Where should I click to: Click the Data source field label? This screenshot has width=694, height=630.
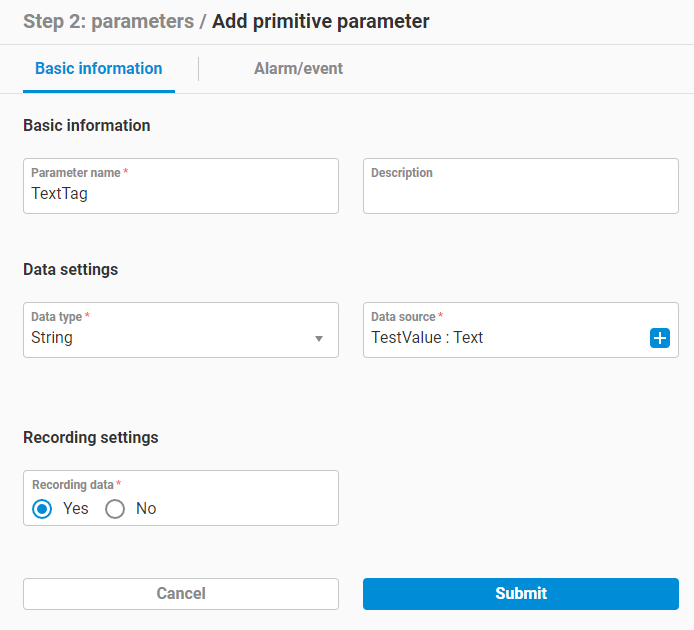coord(403,317)
